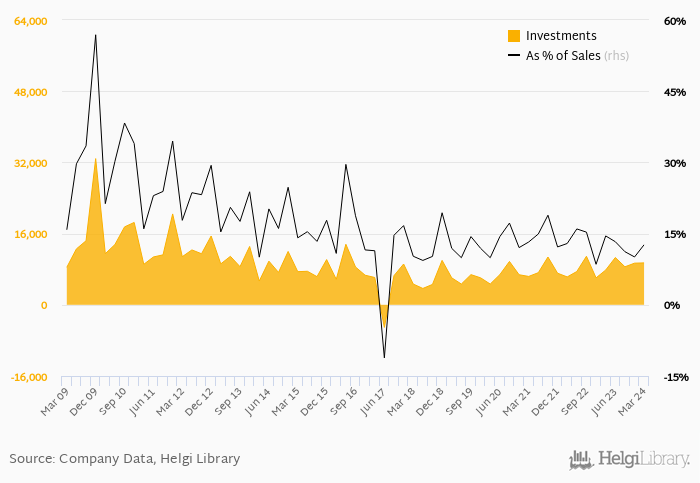
Task: Click the lowest dip of the black line
Action: 384,357
